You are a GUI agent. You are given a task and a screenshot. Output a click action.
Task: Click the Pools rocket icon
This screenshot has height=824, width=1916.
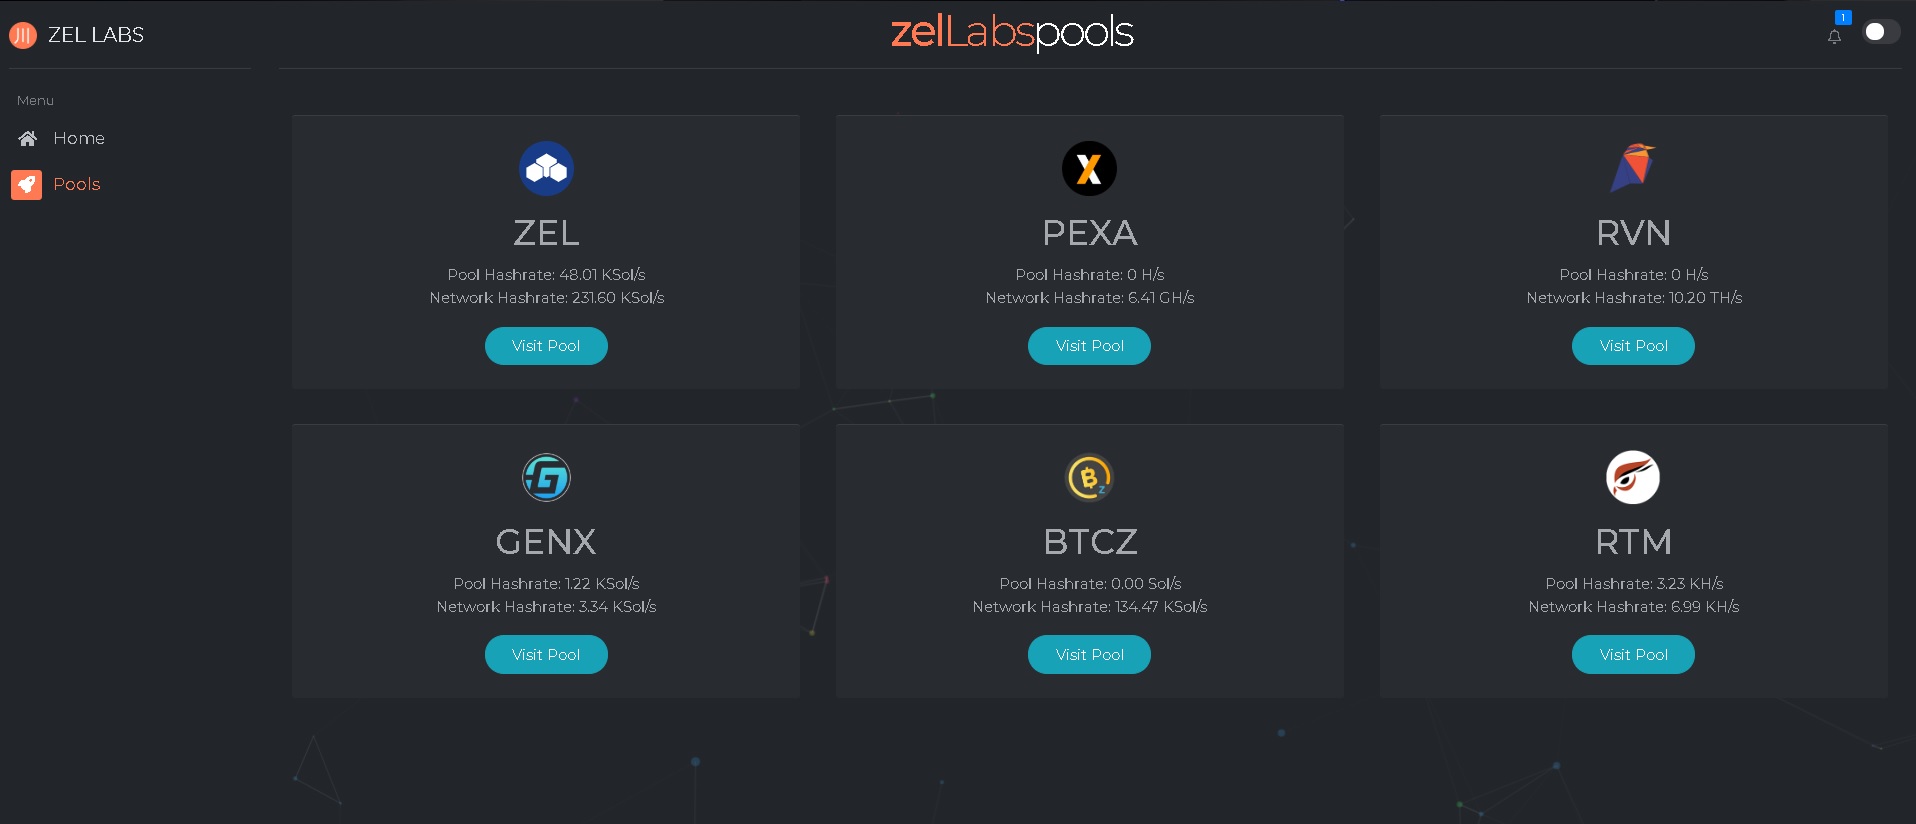click(x=27, y=184)
